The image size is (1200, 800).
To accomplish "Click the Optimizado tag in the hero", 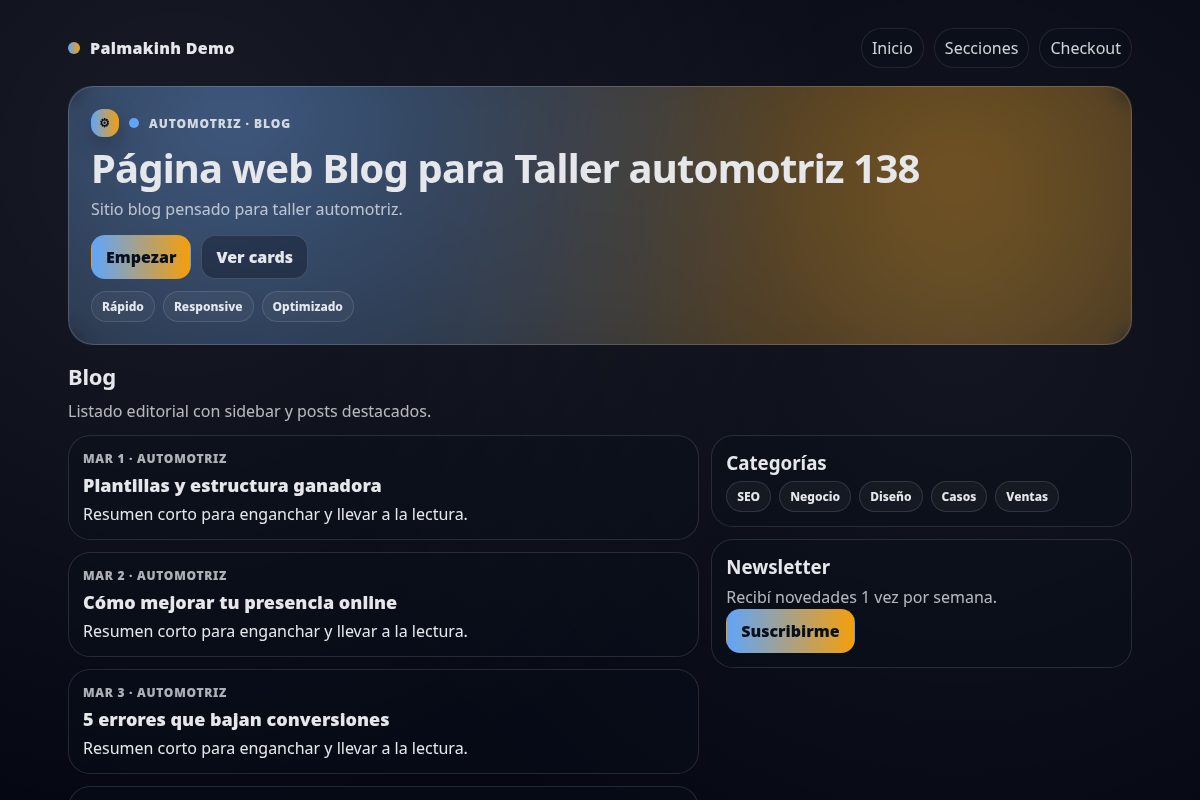I will click(x=308, y=306).
